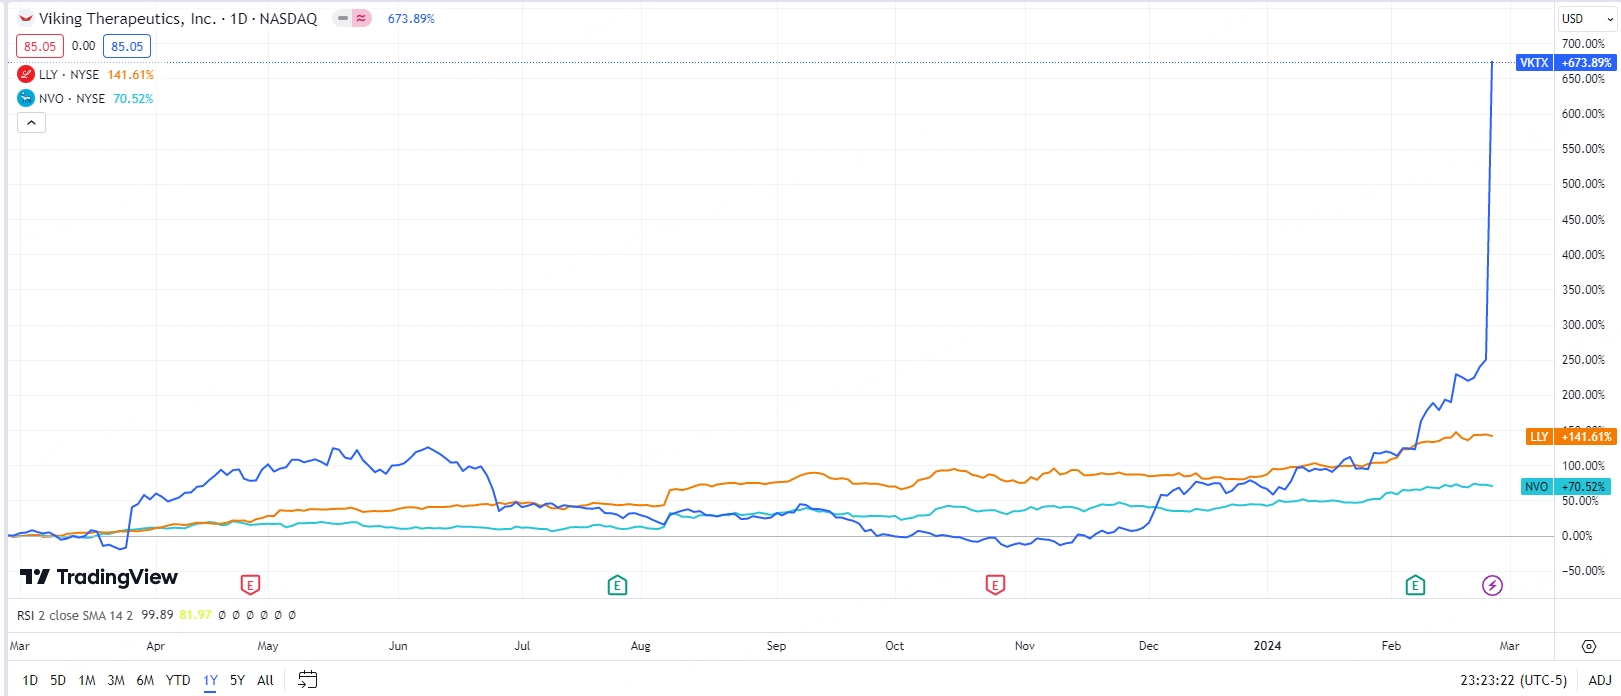This screenshot has height=696, width=1621.
Task: Select the YTD time range
Action: point(178,680)
